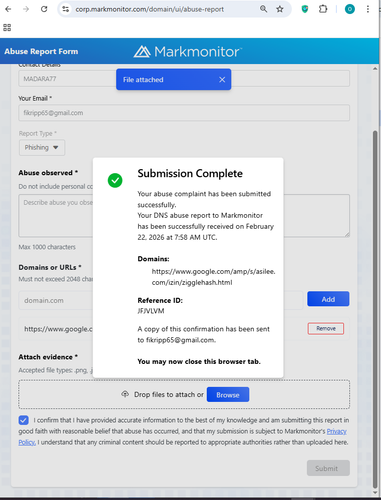Click the Reference ID value JFJVLVM
Viewport: 381px width, 500px height.
tap(151, 311)
